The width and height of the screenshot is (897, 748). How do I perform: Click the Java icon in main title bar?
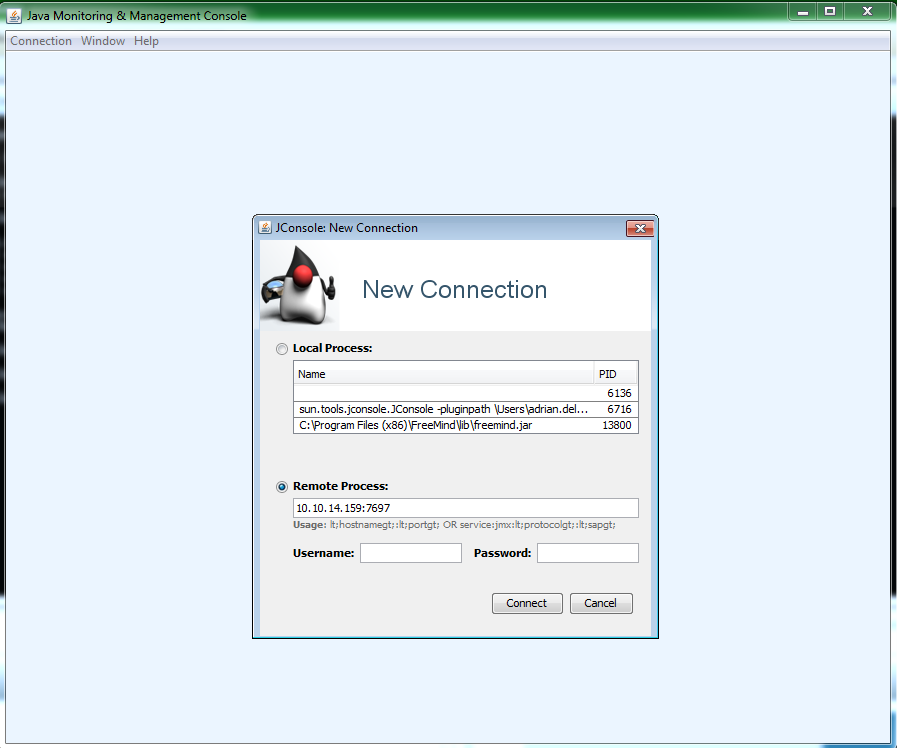(14, 15)
